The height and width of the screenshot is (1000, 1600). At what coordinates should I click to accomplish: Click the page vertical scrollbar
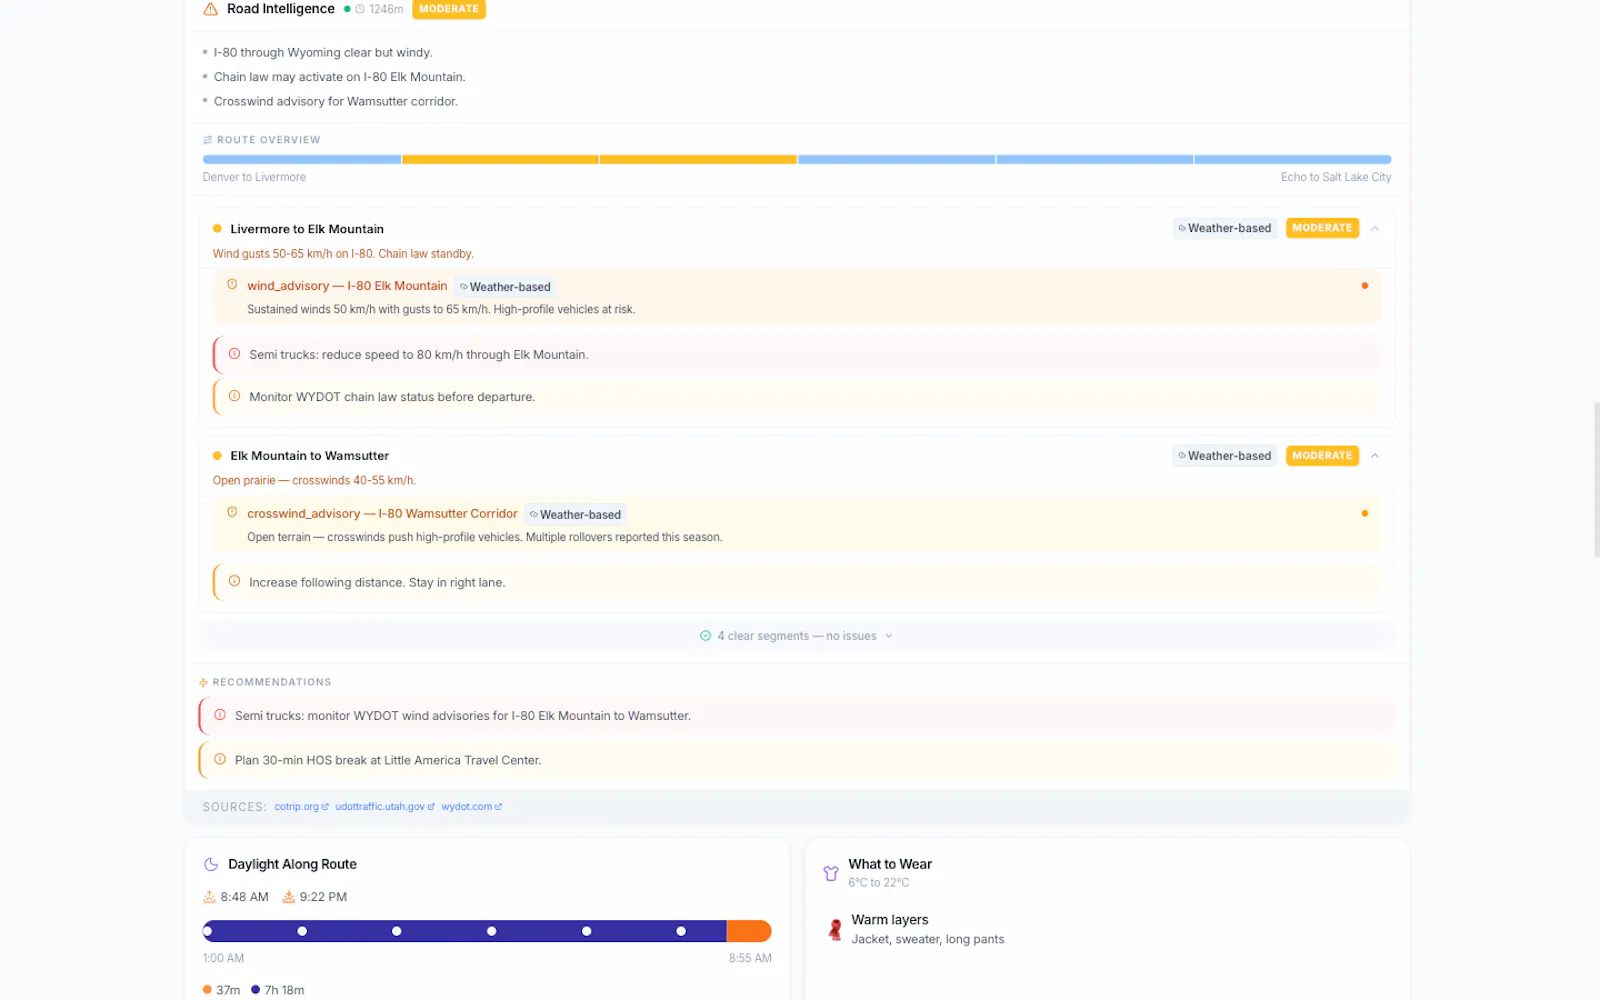(1596, 480)
